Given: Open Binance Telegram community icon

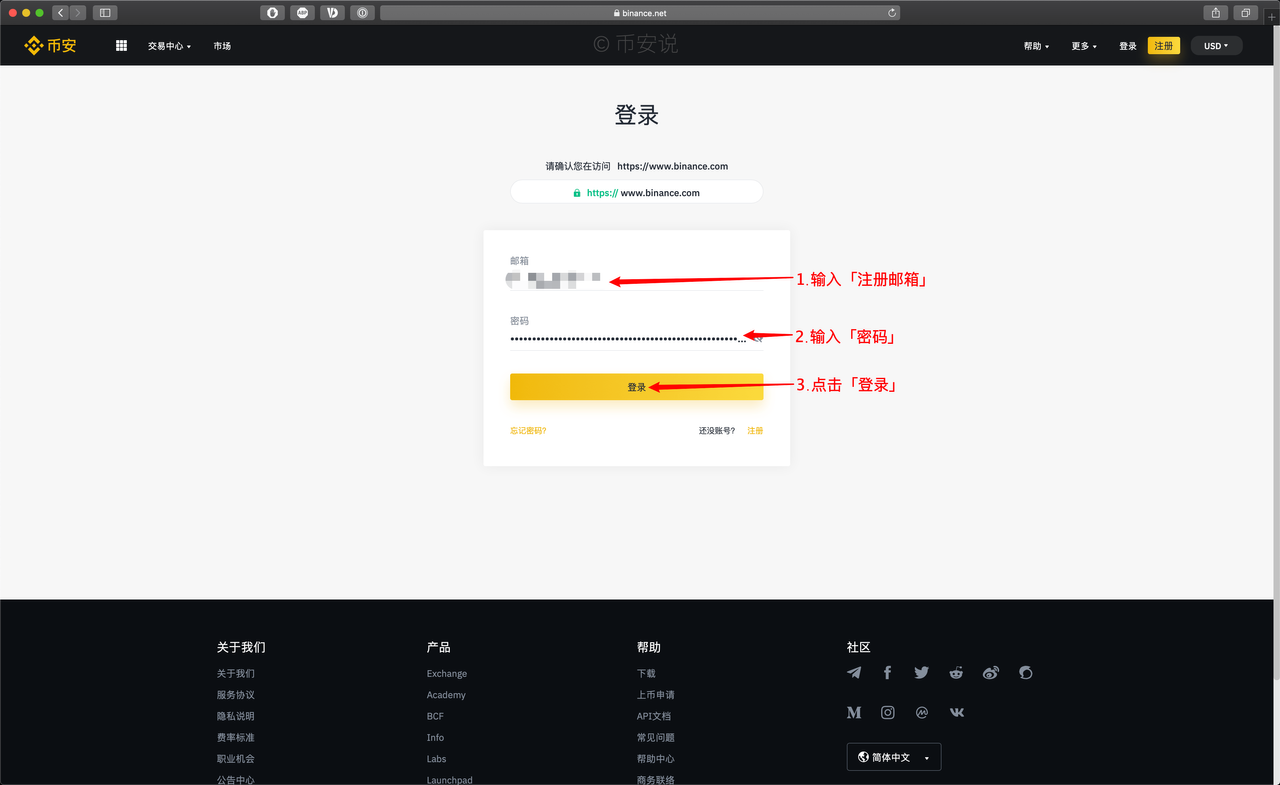Looking at the screenshot, I should click(x=854, y=673).
